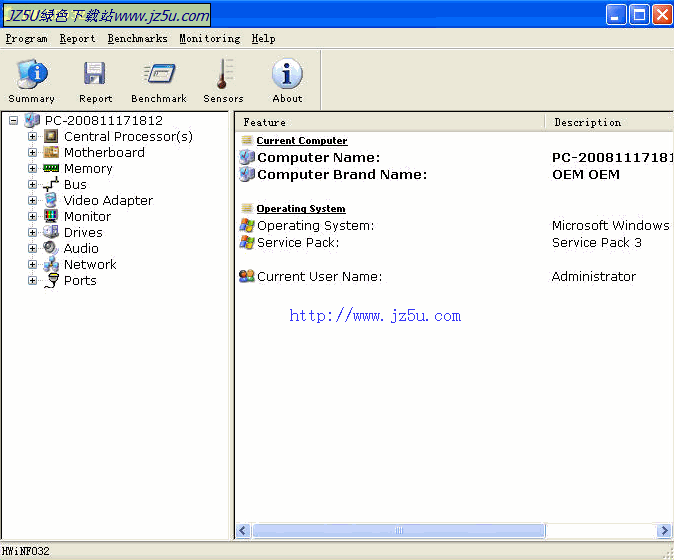
Task: Click the Bus tree icon
Action: coord(51,184)
